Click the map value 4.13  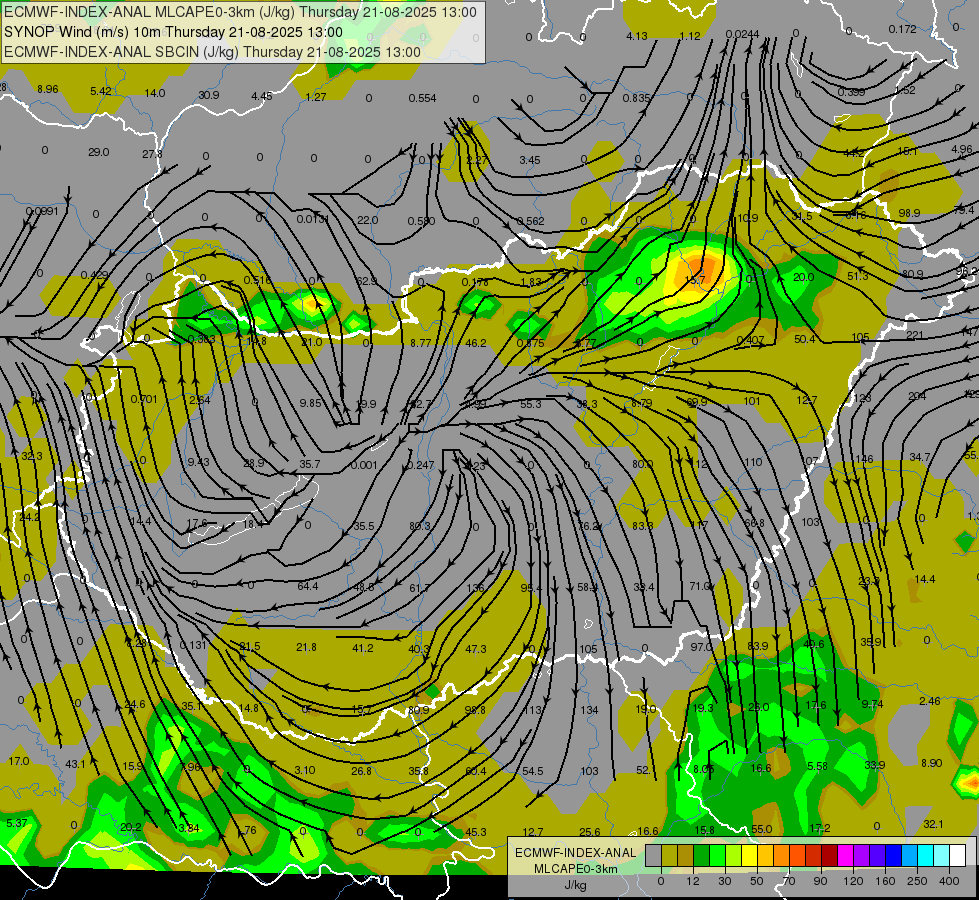tap(637, 36)
